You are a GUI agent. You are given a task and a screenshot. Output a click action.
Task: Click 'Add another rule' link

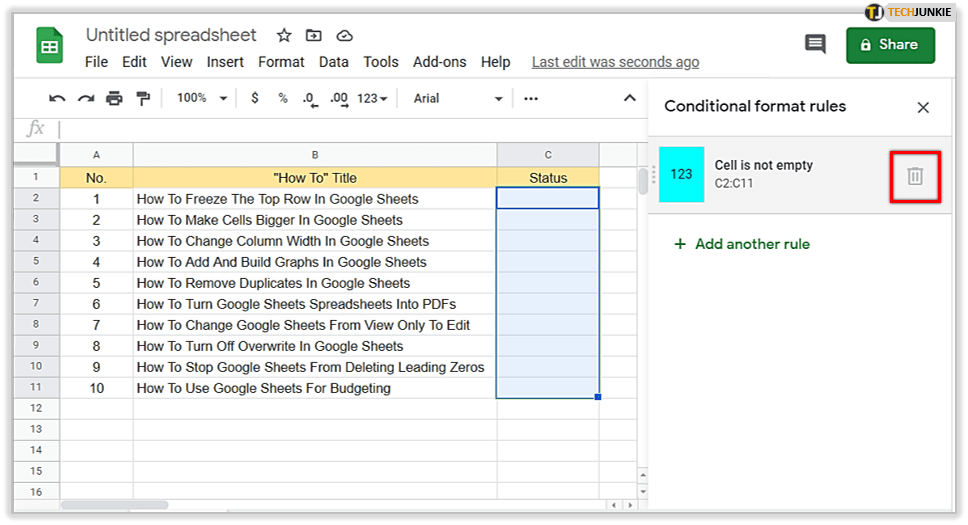pyautogui.click(x=742, y=244)
